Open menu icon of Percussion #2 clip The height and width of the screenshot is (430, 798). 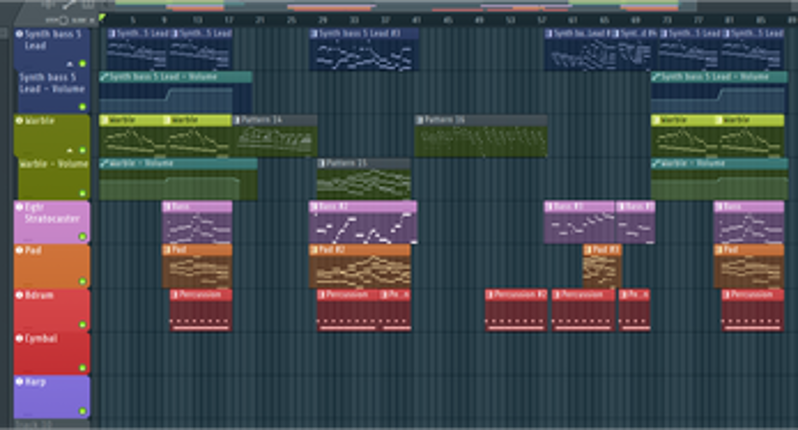click(490, 295)
